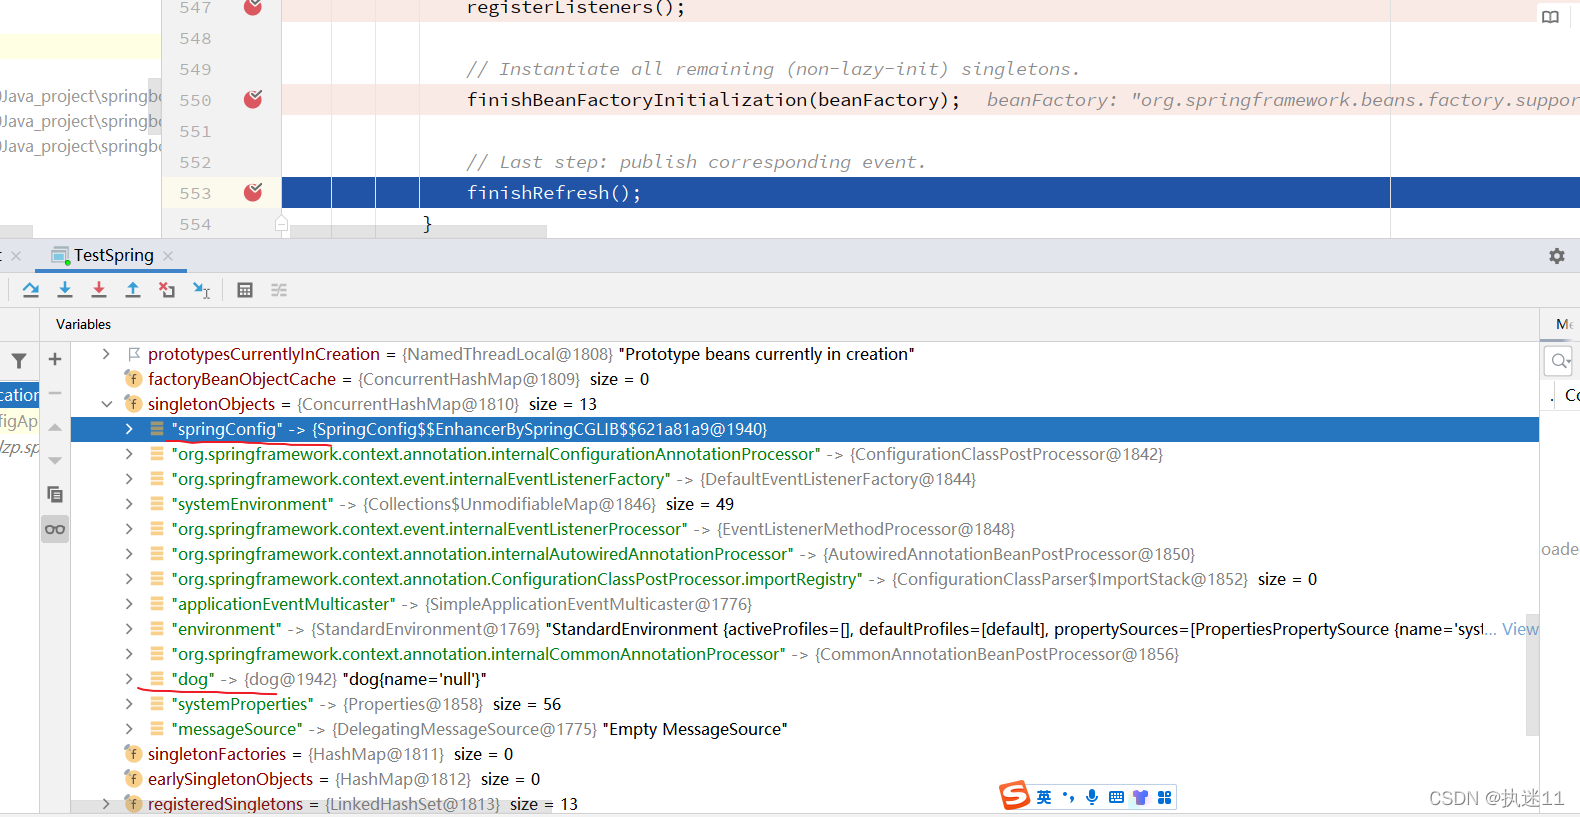The height and width of the screenshot is (817, 1580).
Task: Open the Sogou skin shirt icon
Action: (1140, 797)
